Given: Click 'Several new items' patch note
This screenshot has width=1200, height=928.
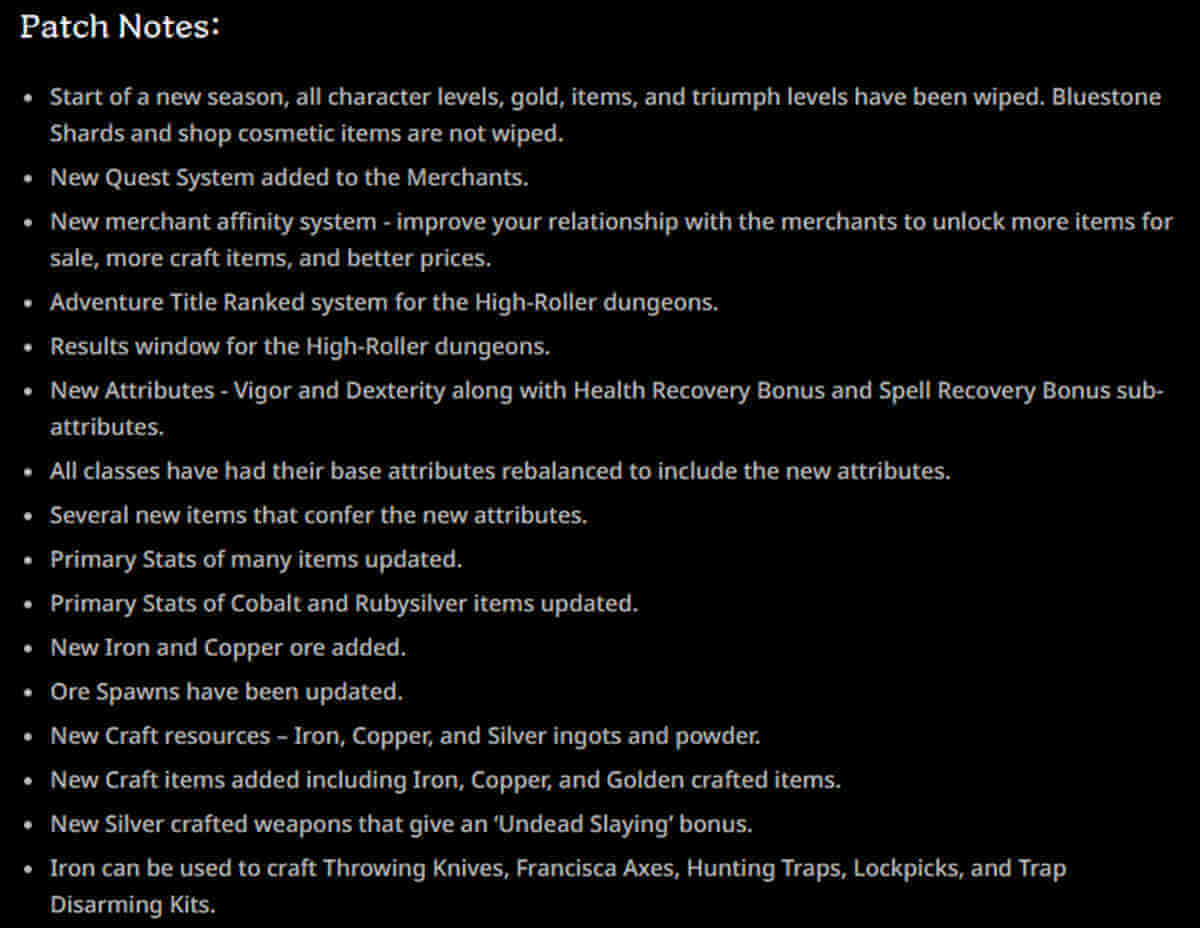Looking at the screenshot, I should (318, 515).
